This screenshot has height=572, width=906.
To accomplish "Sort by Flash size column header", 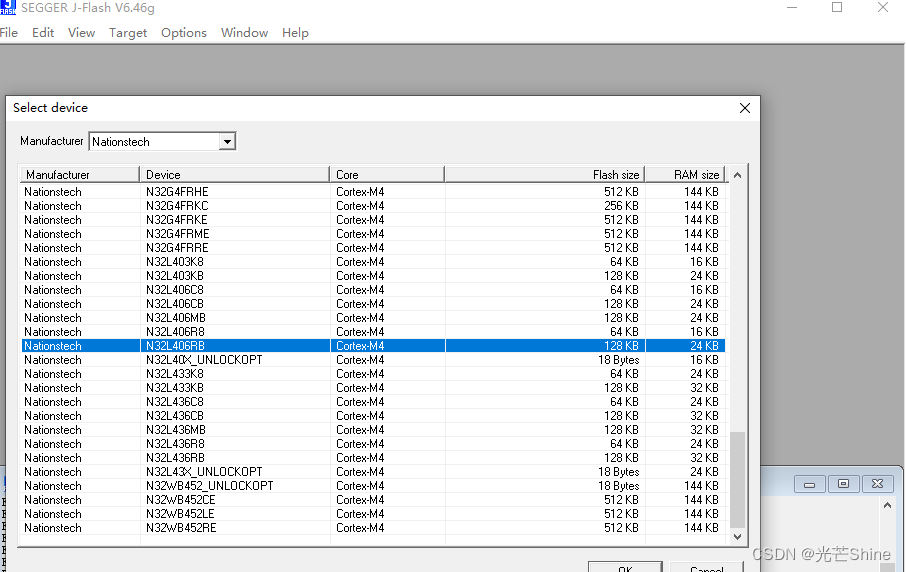I will [545, 174].
